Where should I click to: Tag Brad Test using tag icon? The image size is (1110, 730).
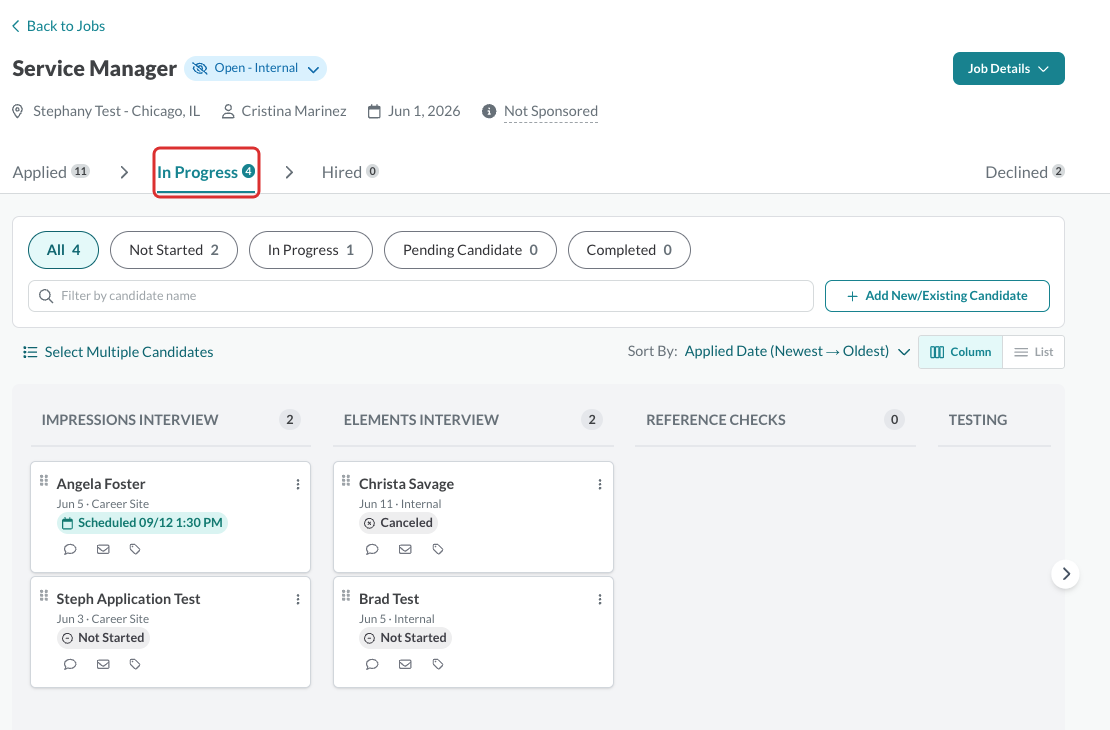[437, 664]
